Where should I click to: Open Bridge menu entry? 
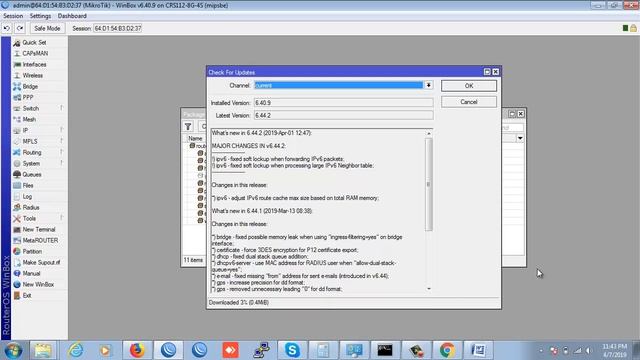coord(30,87)
